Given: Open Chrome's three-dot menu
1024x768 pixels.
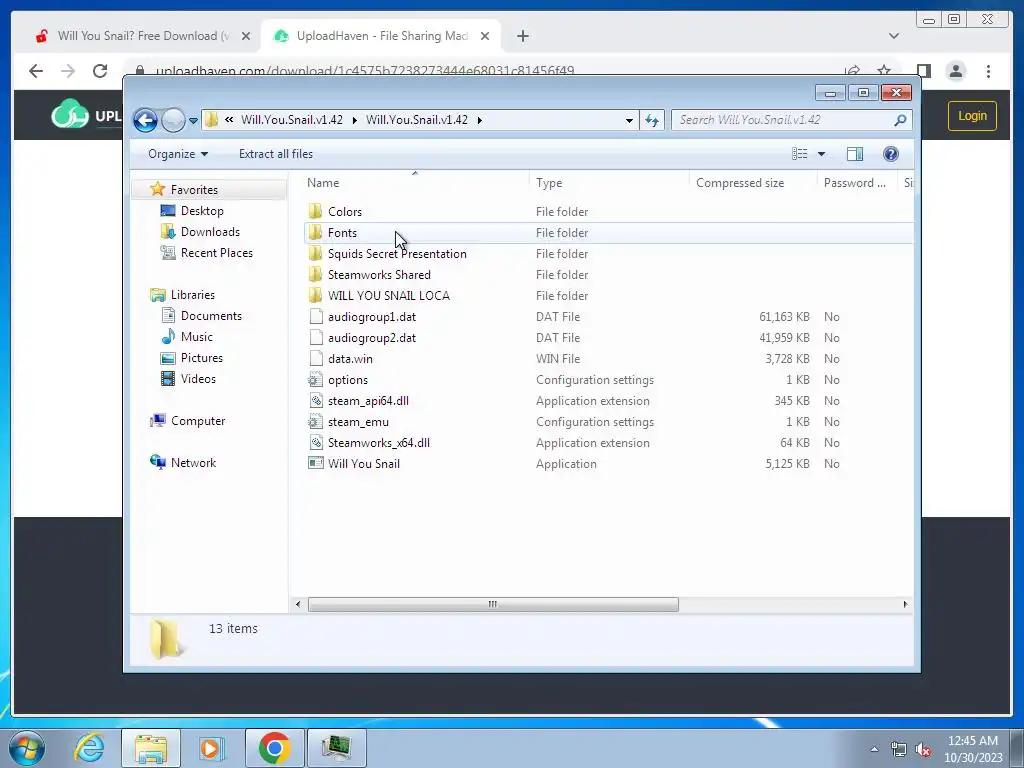Looking at the screenshot, I should [988, 71].
